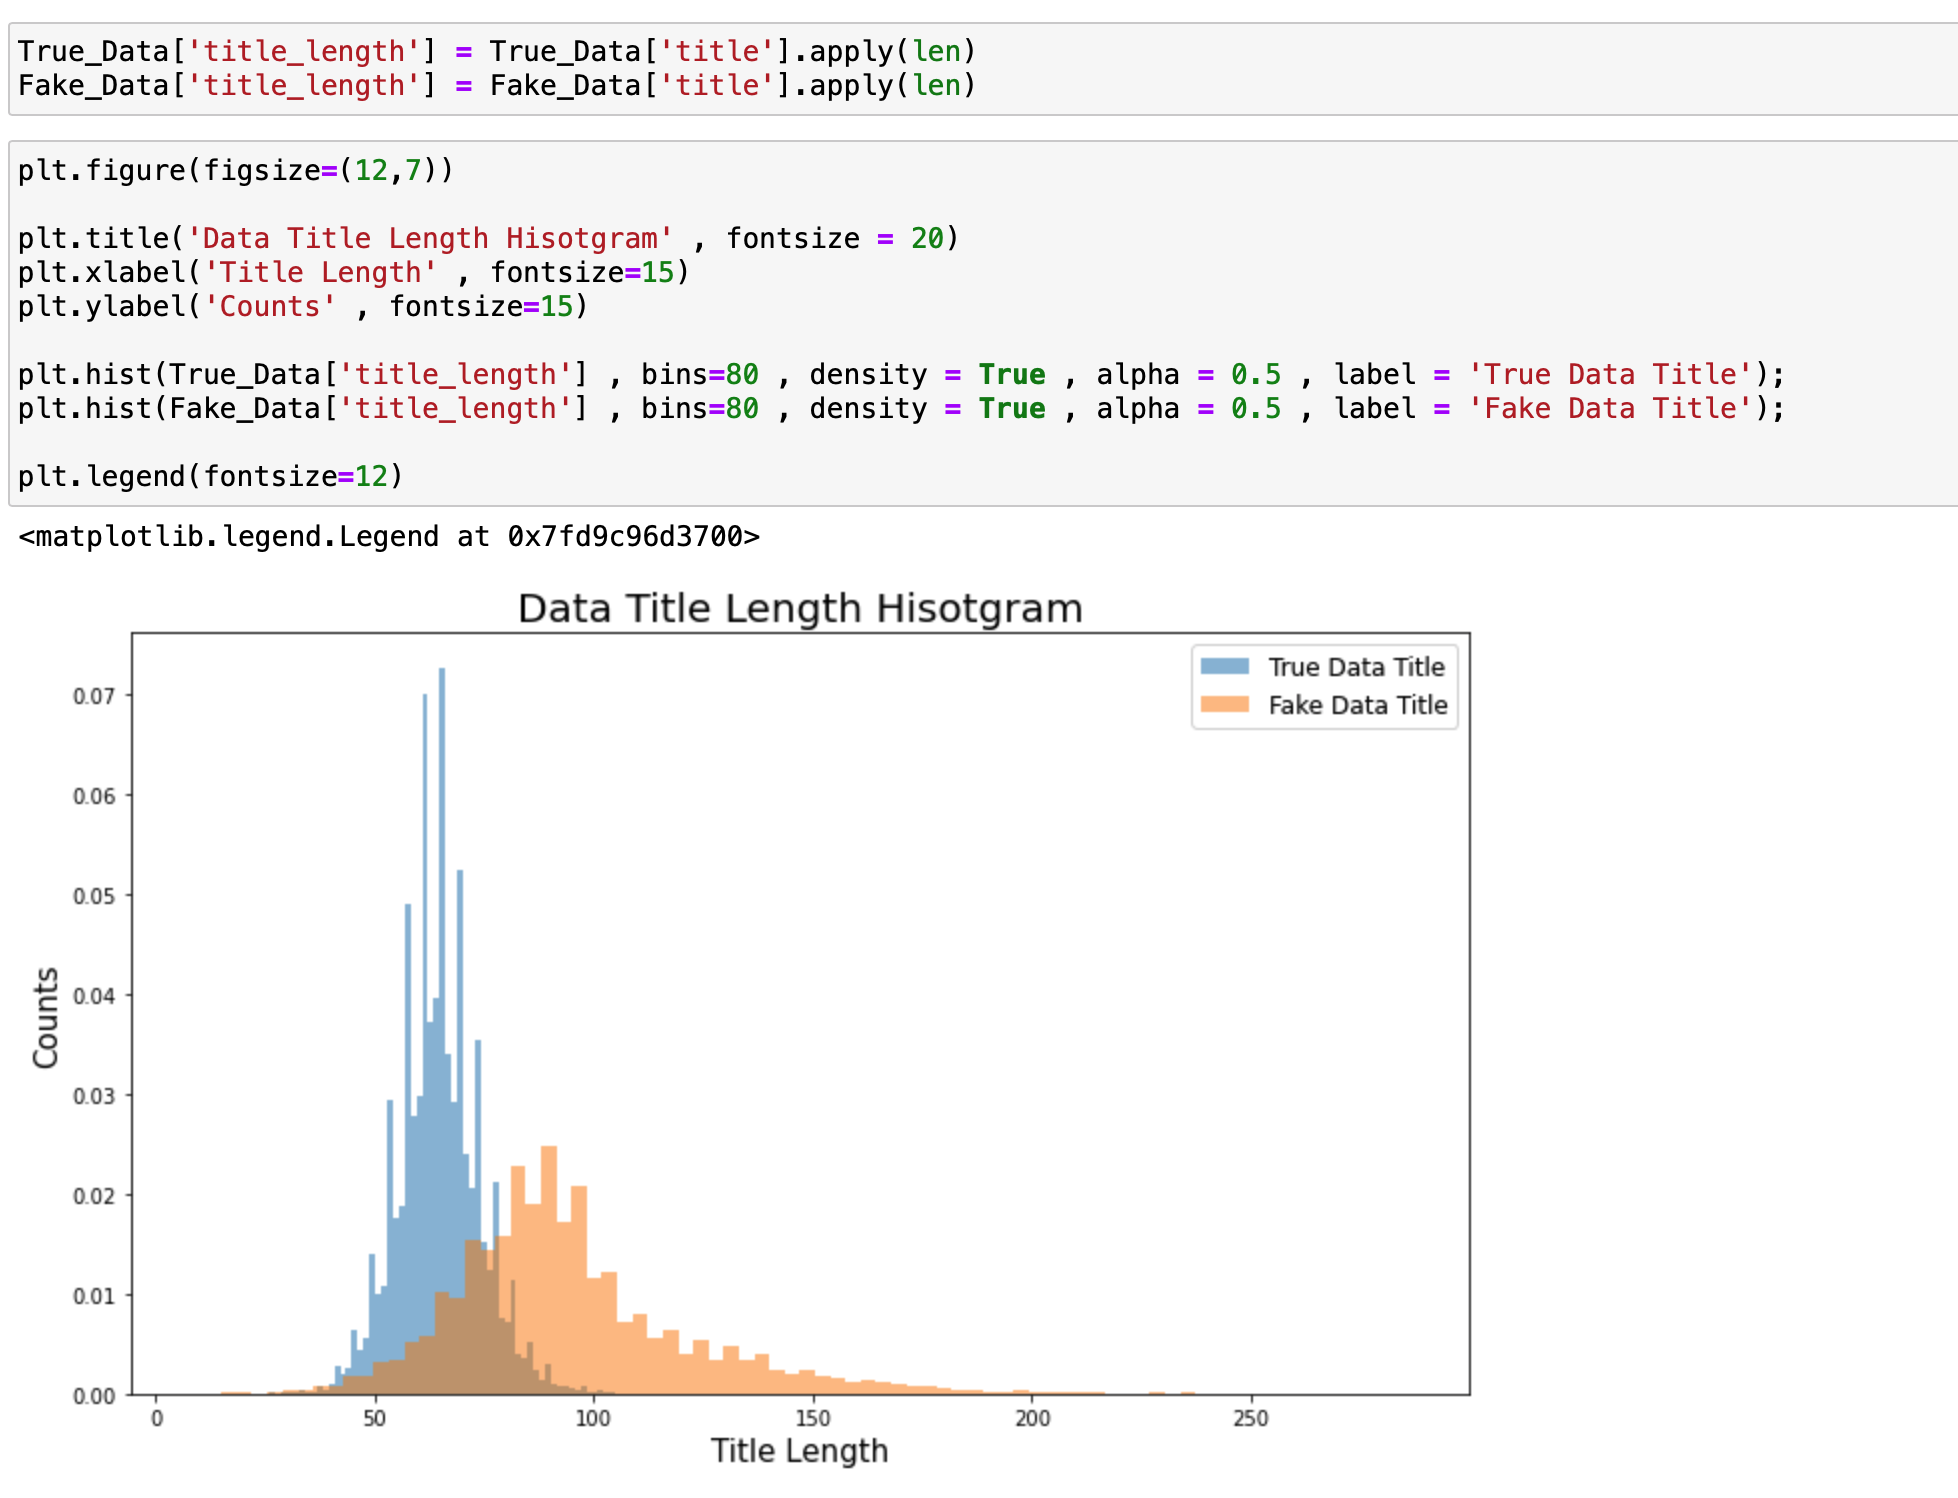1958x1498 pixels.
Task: Click the plt.xlabel('Title Length') code line
Action: point(353,272)
